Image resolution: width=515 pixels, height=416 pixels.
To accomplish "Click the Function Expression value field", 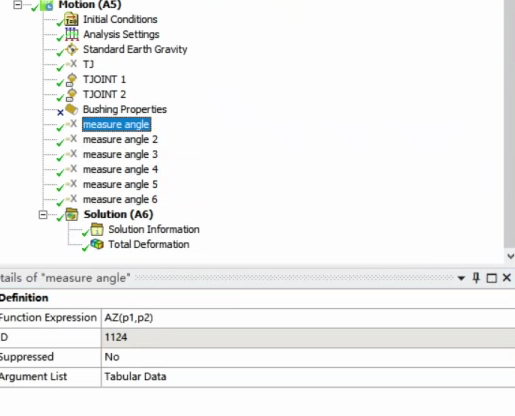I will coord(308,318).
